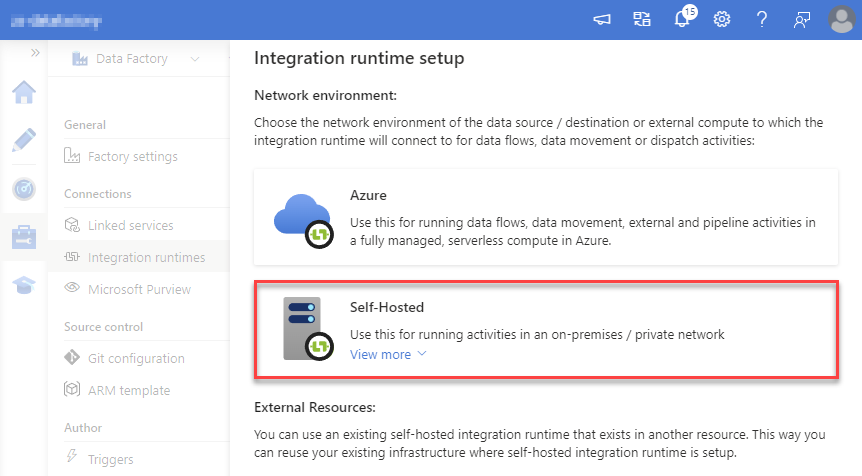Click the help question mark icon
The width and height of the screenshot is (862, 476).
761,19
